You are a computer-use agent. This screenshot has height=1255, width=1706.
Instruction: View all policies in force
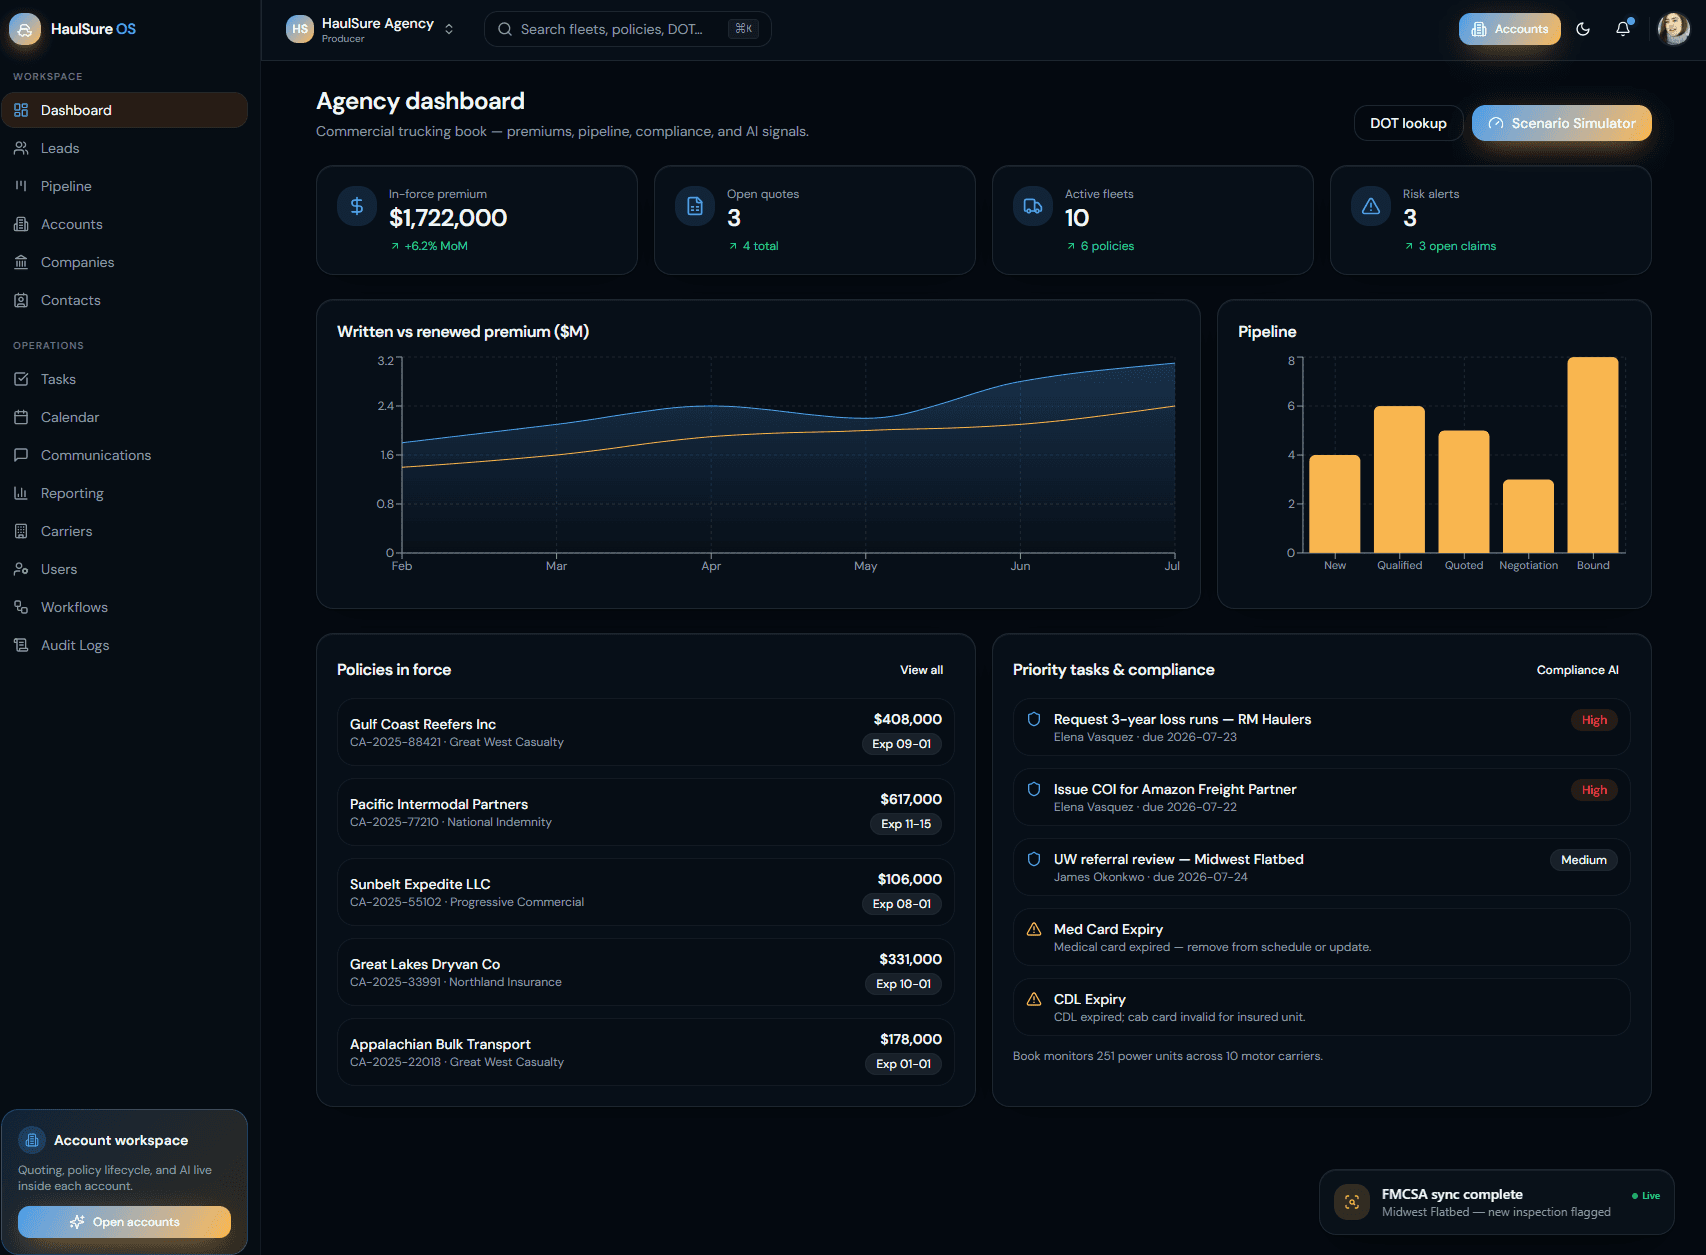point(921,670)
